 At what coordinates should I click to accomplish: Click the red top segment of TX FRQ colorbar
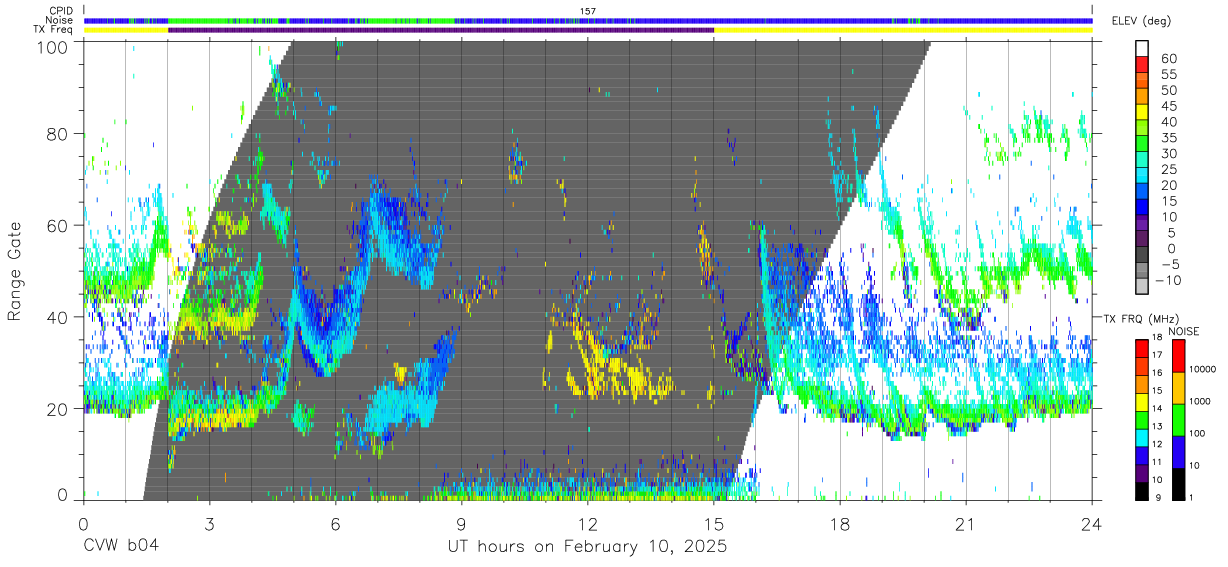point(1142,349)
